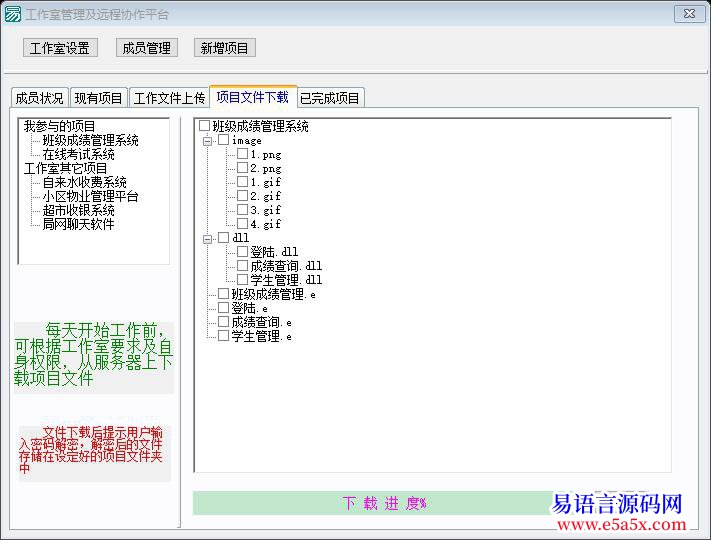Click the 学生管理.dll file name
Screen dimensions: 711x540
click(286, 280)
